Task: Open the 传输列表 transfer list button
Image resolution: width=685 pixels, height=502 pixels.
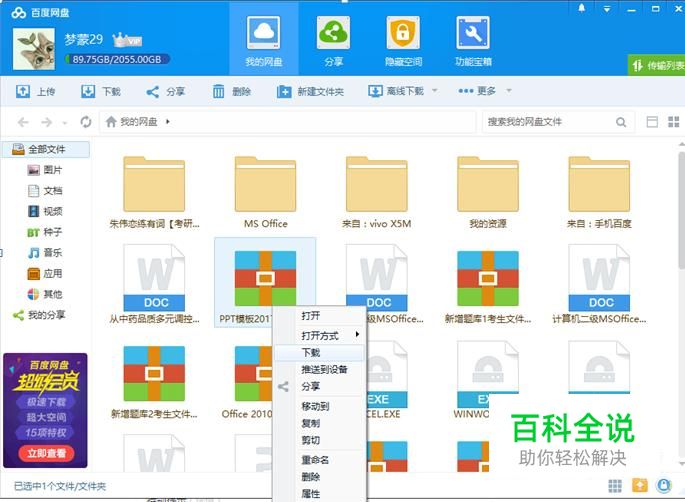Action: coord(657,66)
